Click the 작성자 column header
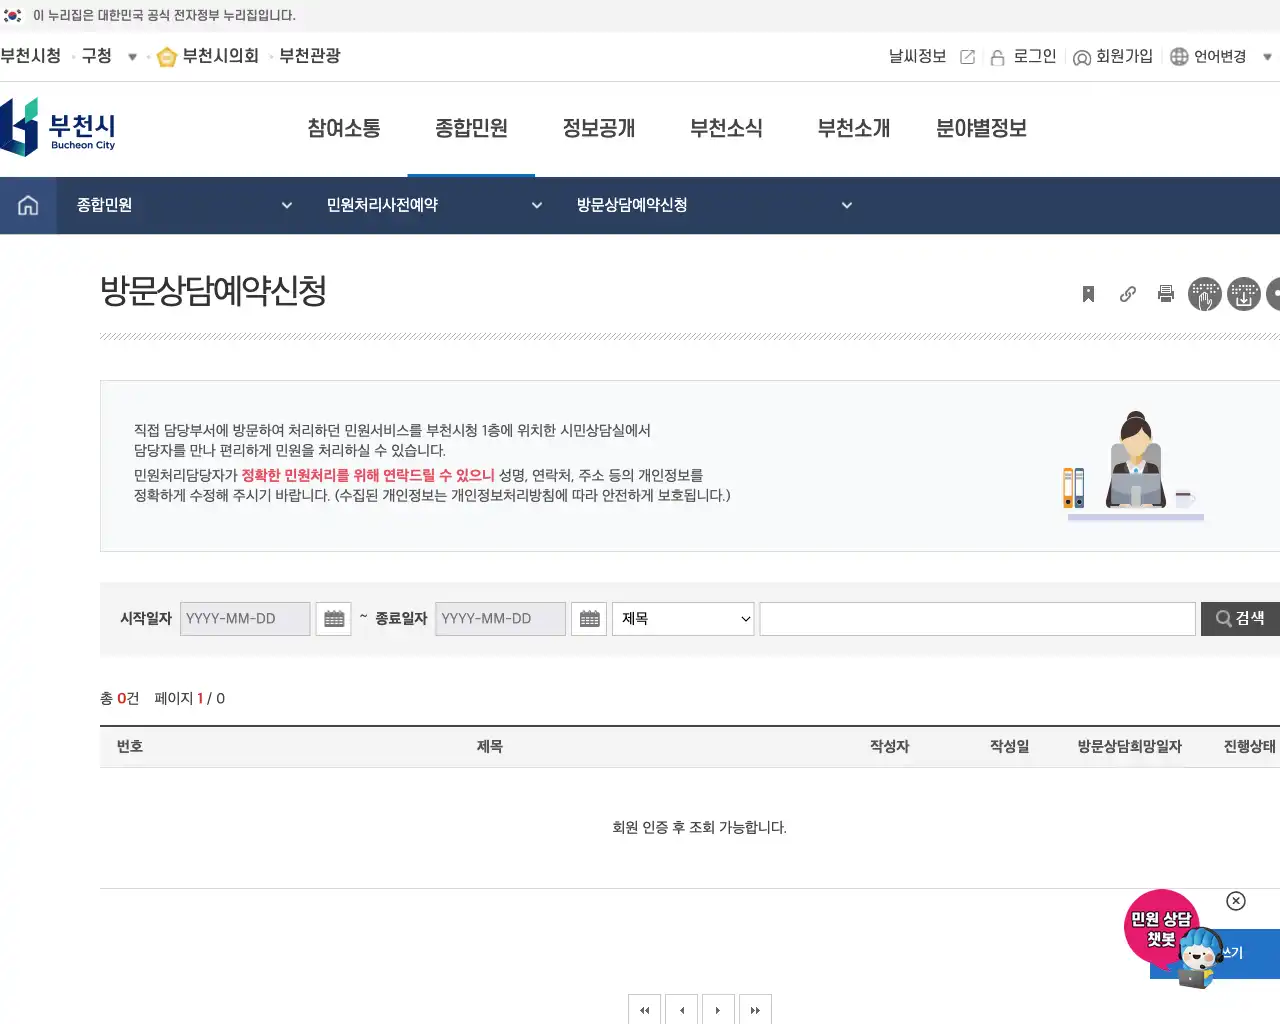The height and width of the screenshot is (1024, 1280). pos(890,747)
